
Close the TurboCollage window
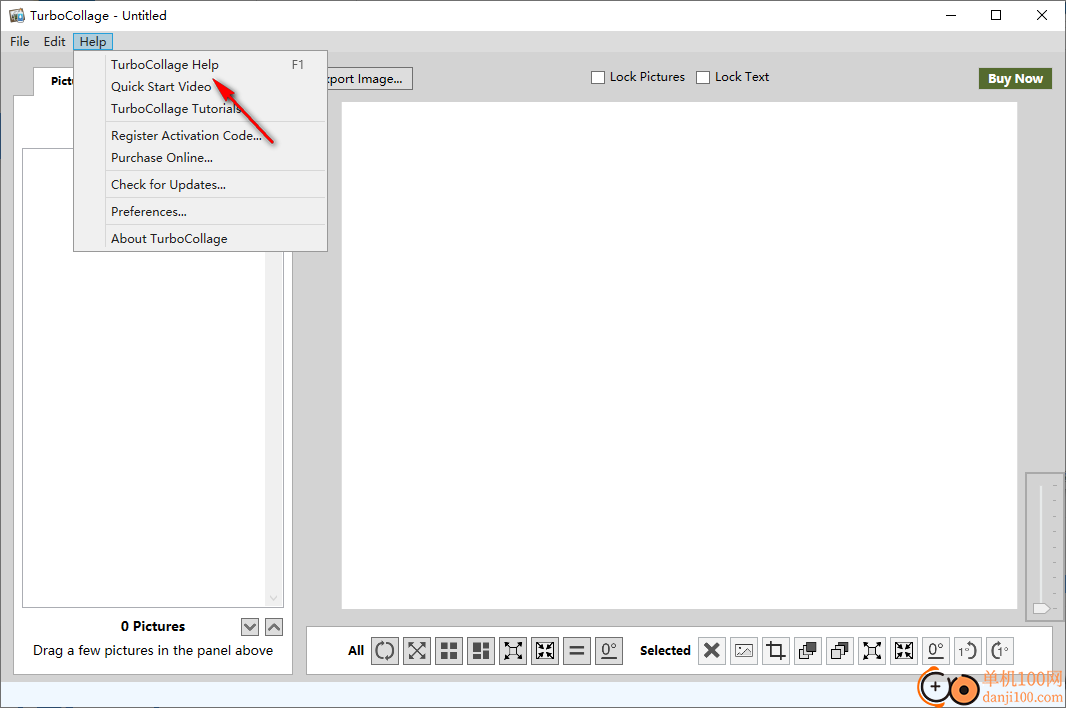coord(1042,15)
